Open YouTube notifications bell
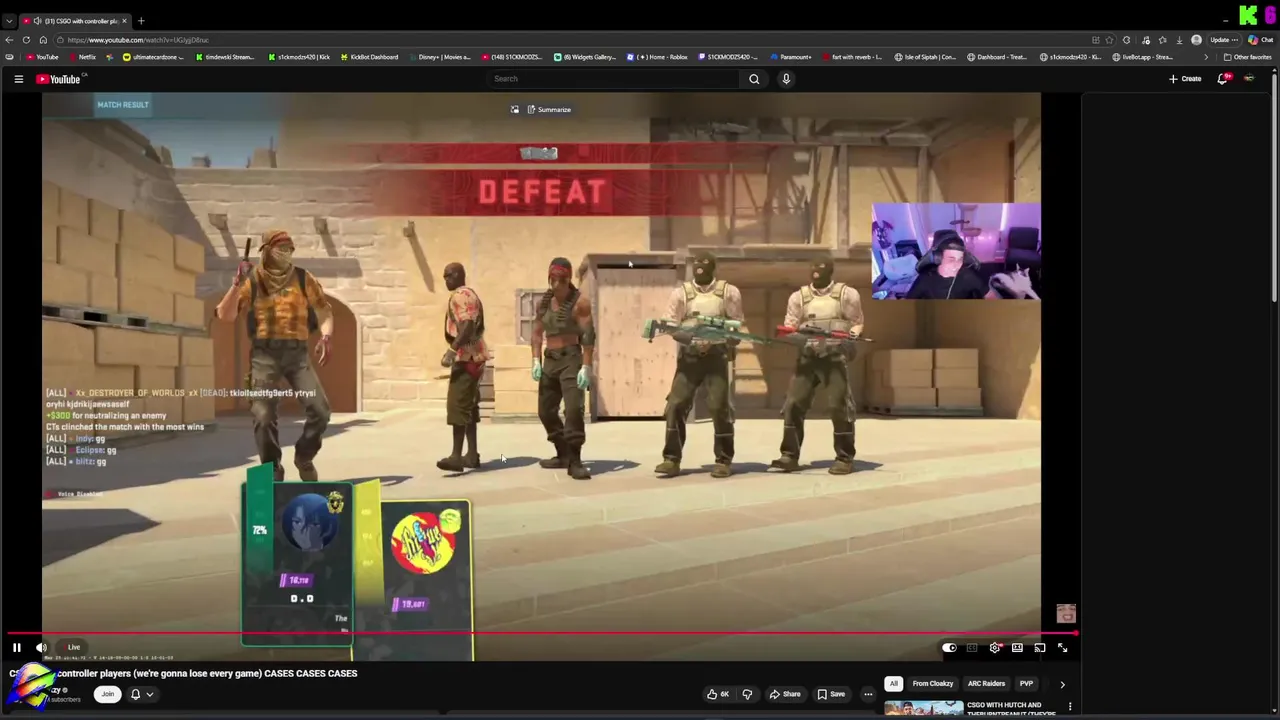 [x=1223, y=79]
